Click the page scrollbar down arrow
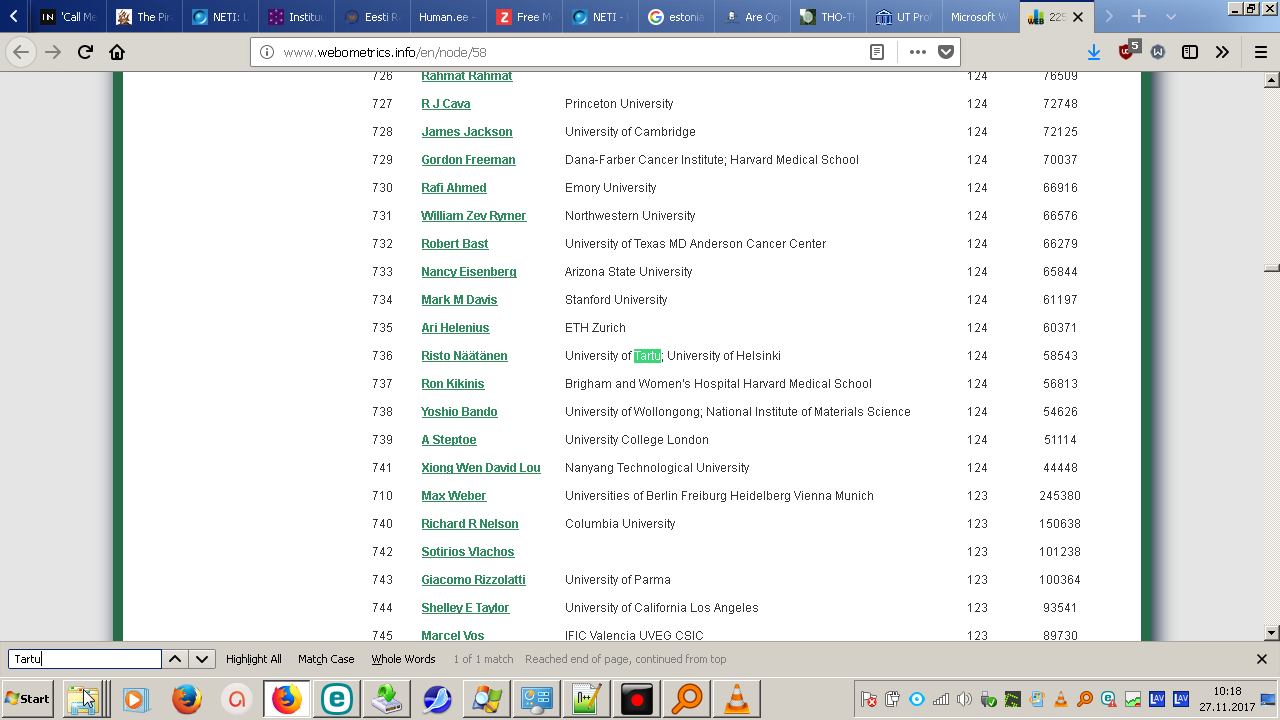The width and height of the screenshot is (1280, 720). [x=1271, y=633]
